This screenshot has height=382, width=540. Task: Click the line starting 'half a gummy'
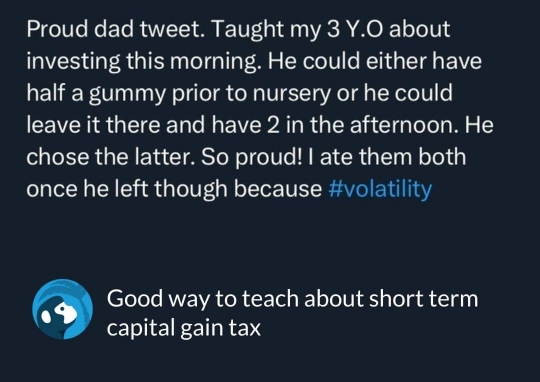tap(239, 94)
